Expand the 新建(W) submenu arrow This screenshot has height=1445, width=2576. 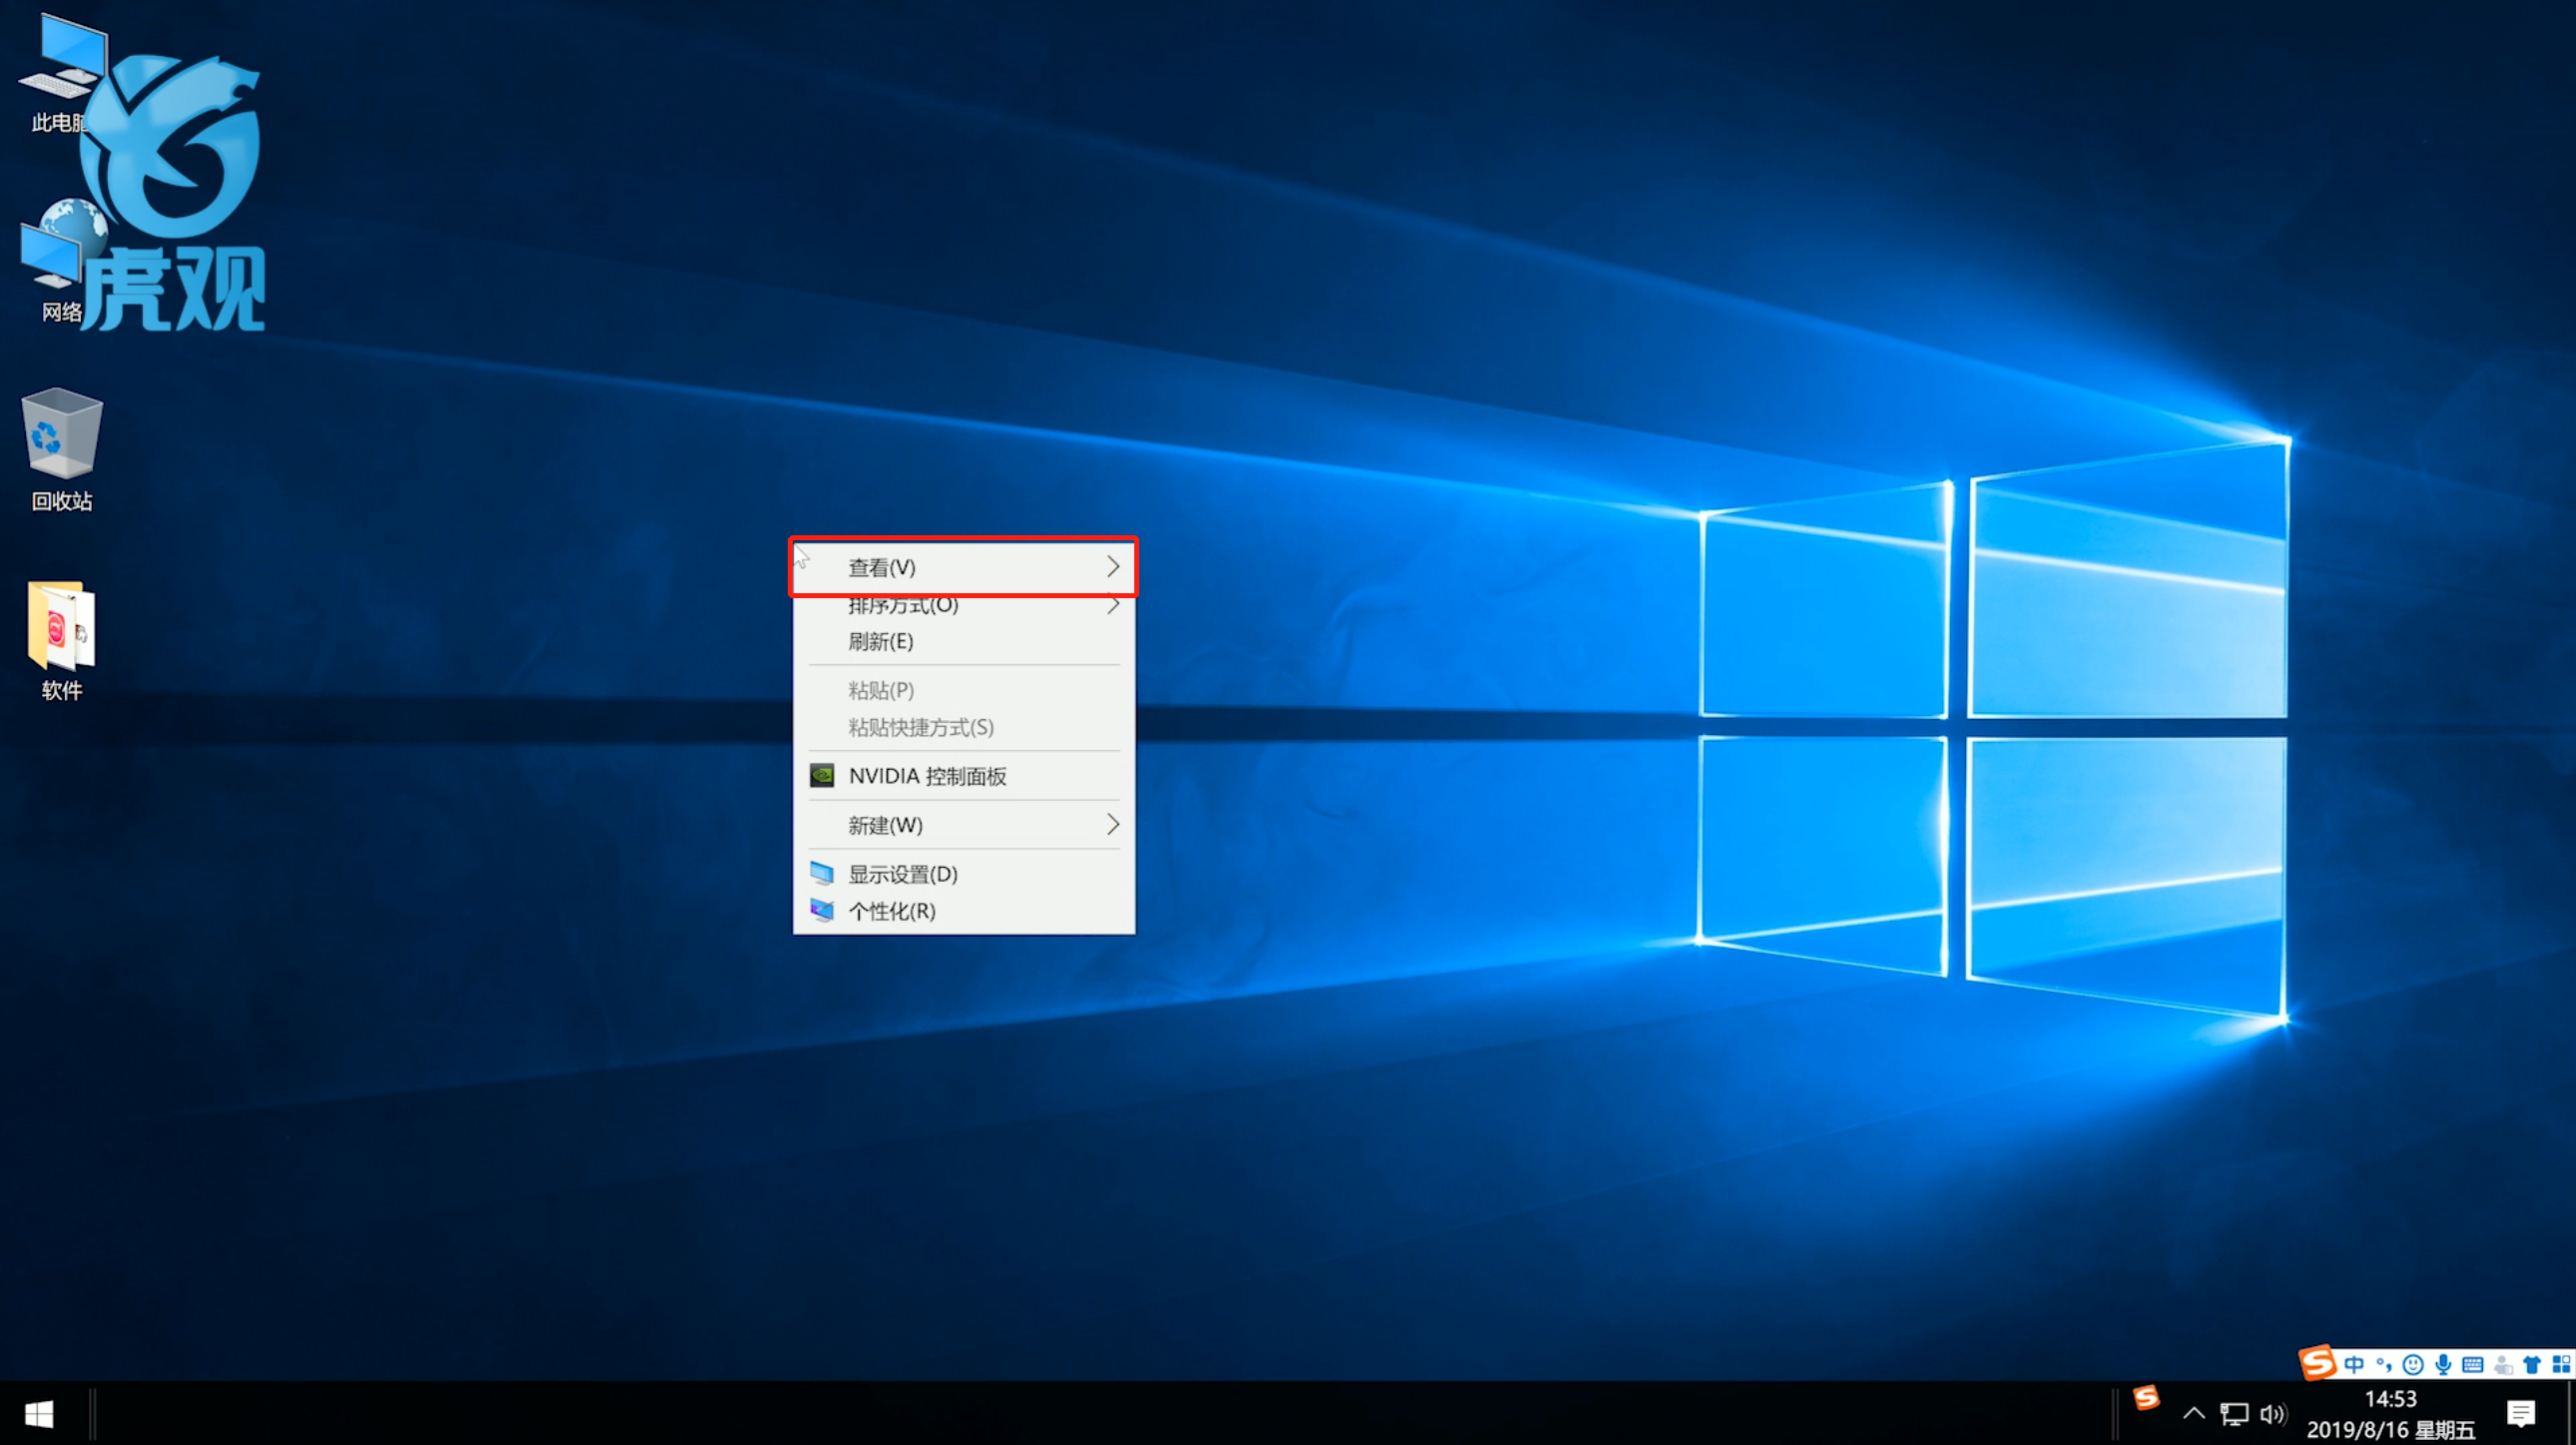coord(1113,825)
